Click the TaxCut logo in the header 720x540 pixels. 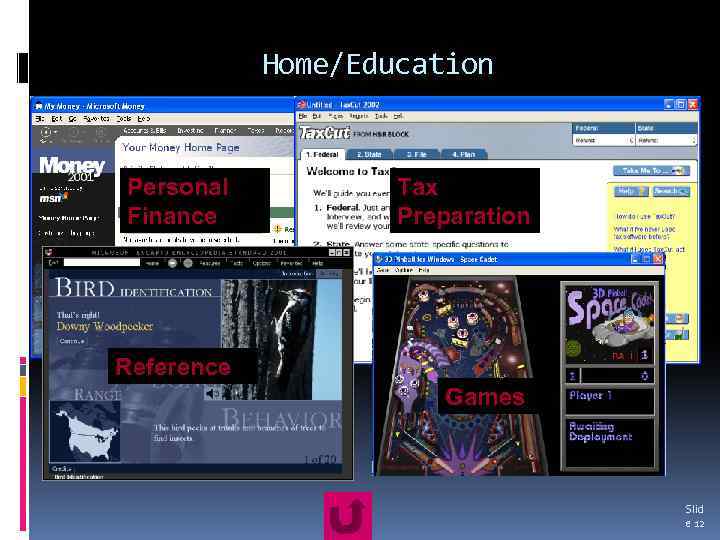coord(325,134)
